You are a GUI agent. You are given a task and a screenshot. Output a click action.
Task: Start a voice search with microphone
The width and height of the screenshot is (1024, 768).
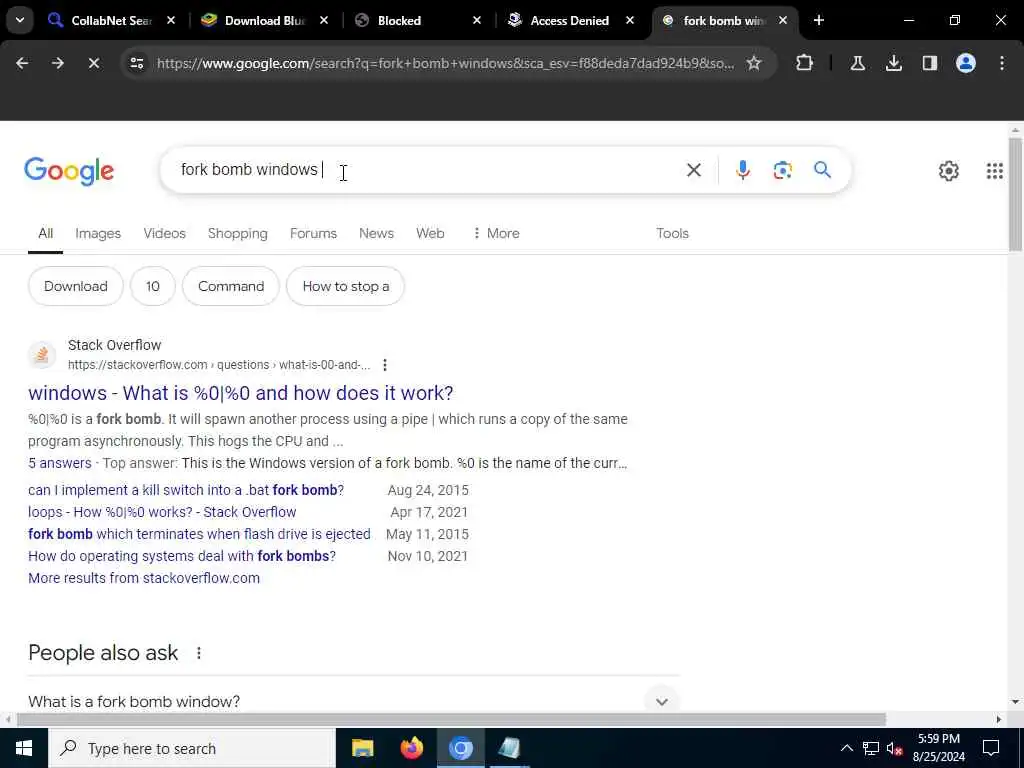(743, 170)
